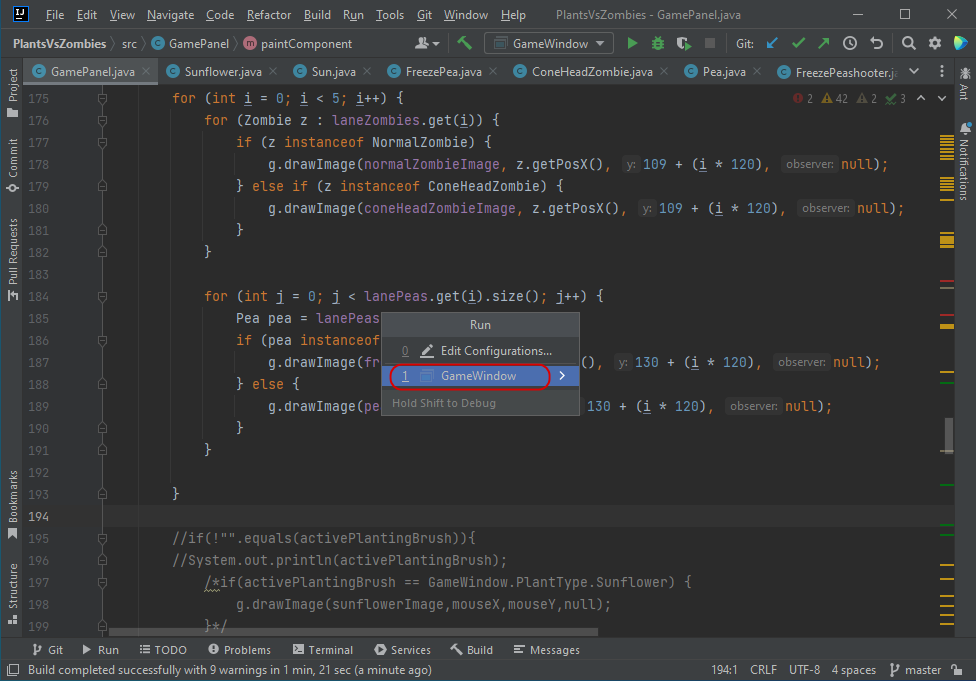976x681 pixels.
Task: Open Messages tool window
Action: [547, 649]
